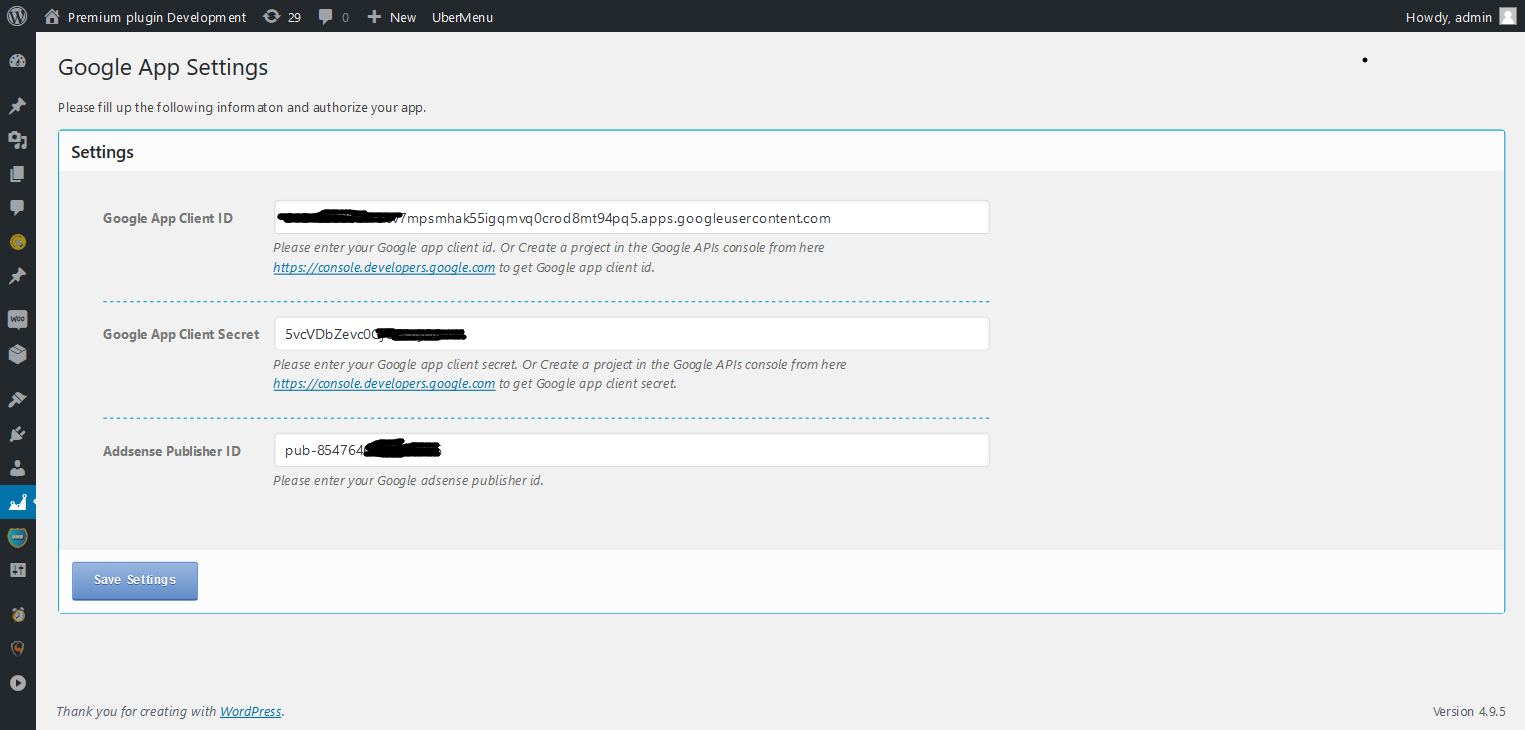Screen dimensions: 1525x730
Task: Open the Appearance paintbrush icon
Action: point(17,399)
